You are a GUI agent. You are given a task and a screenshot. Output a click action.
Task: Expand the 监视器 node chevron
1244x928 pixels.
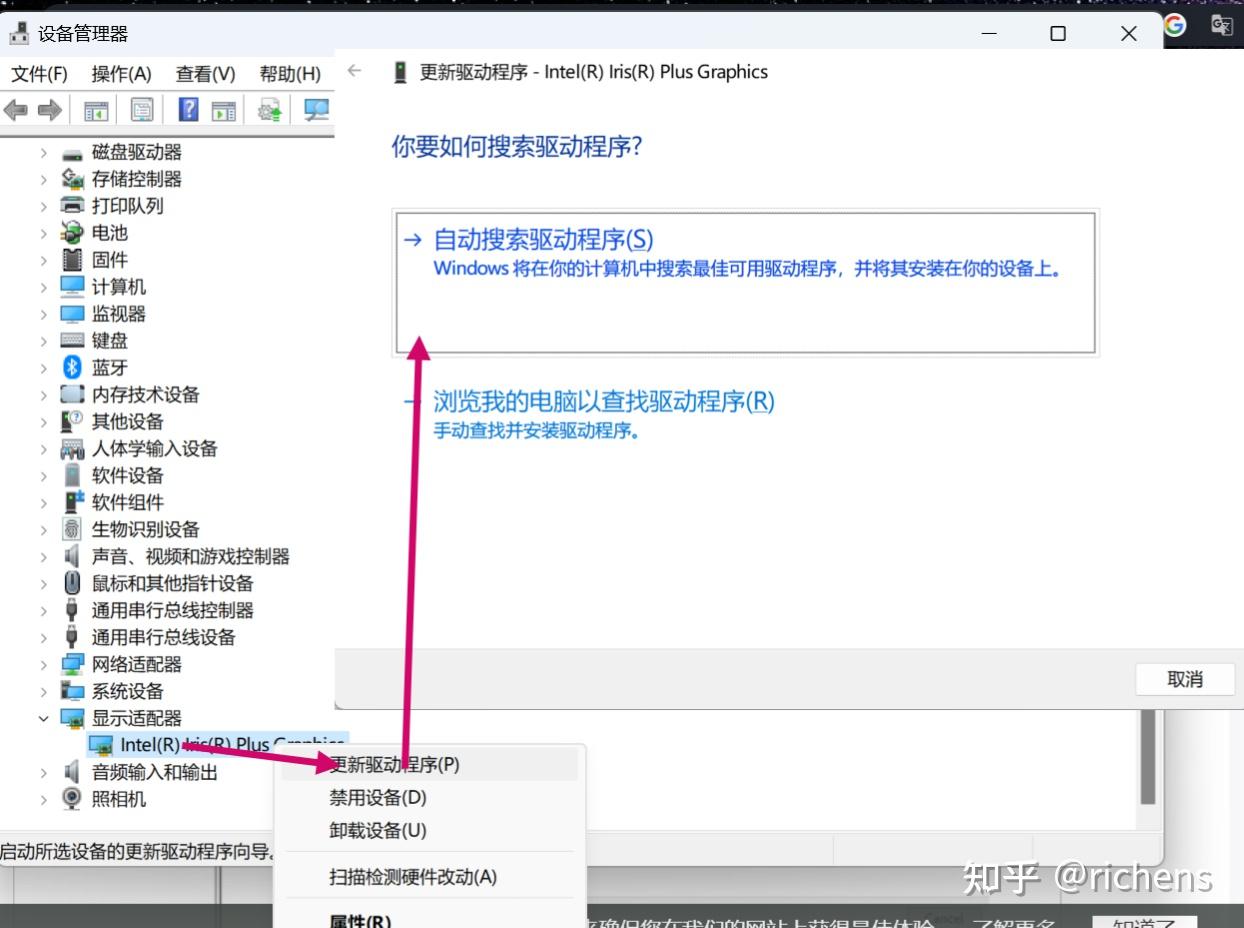pos(43,314)
